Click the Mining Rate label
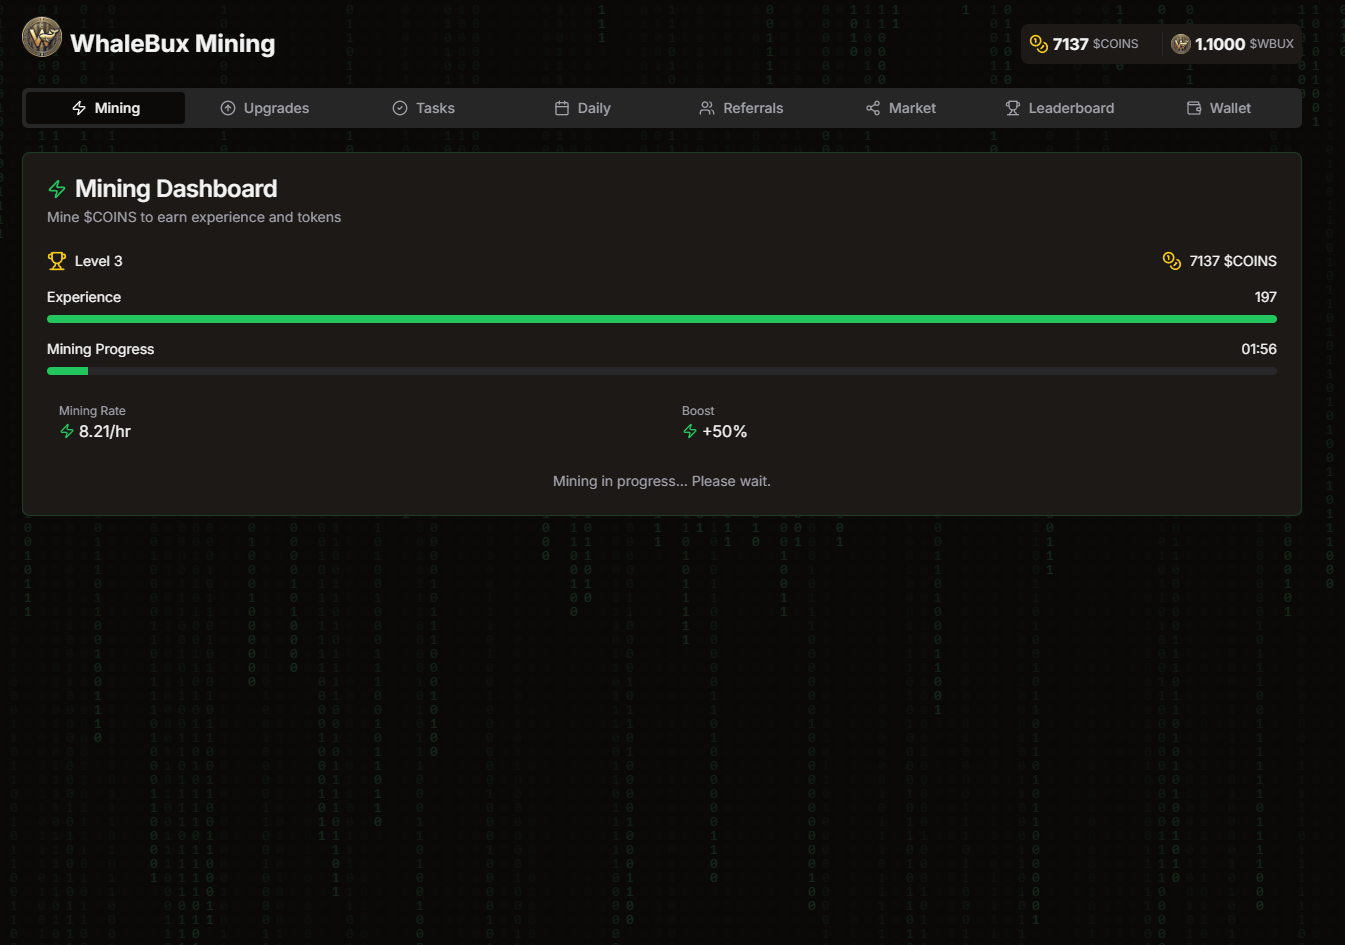The height and width of the screenshot is (945, 1345). click(92, 411)
